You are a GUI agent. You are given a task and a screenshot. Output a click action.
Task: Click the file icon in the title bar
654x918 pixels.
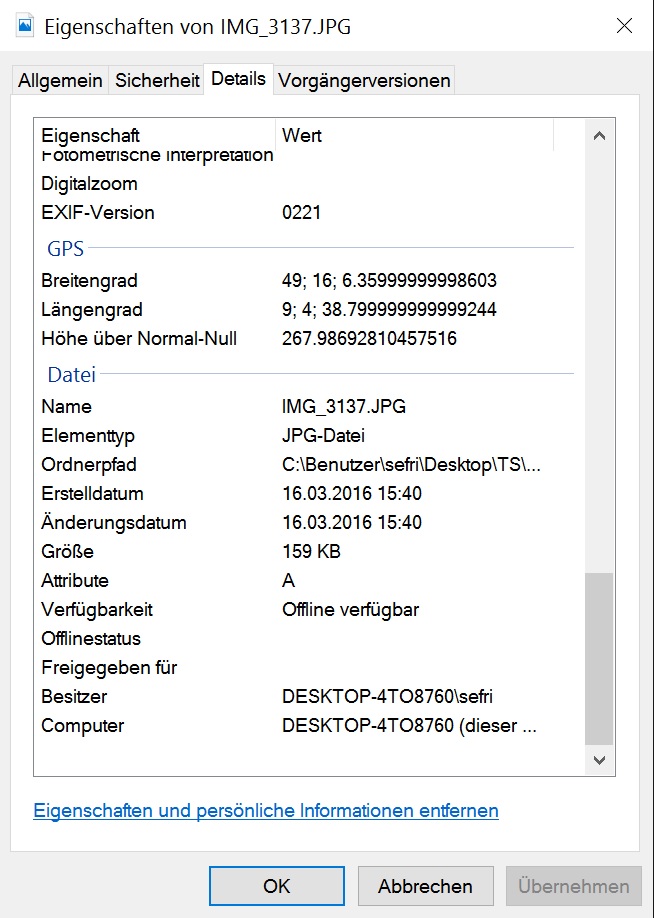25,27
